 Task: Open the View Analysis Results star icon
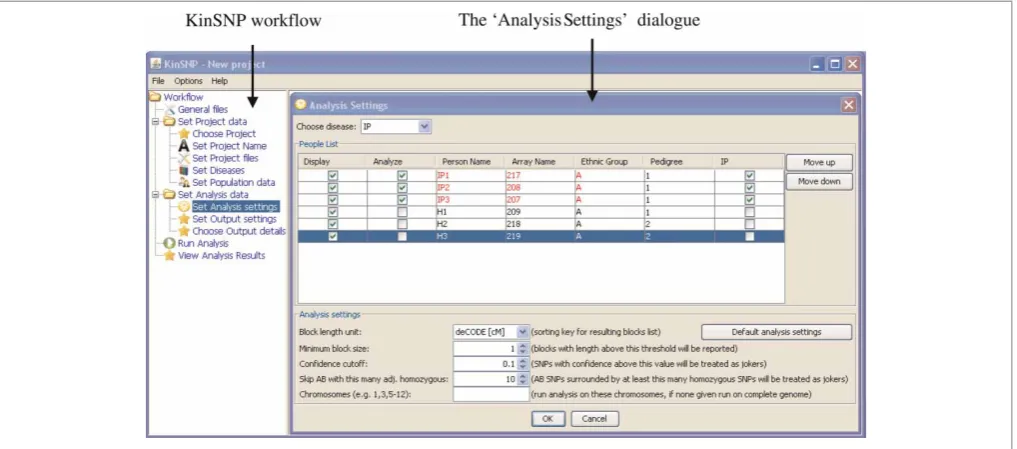(170, 256)
